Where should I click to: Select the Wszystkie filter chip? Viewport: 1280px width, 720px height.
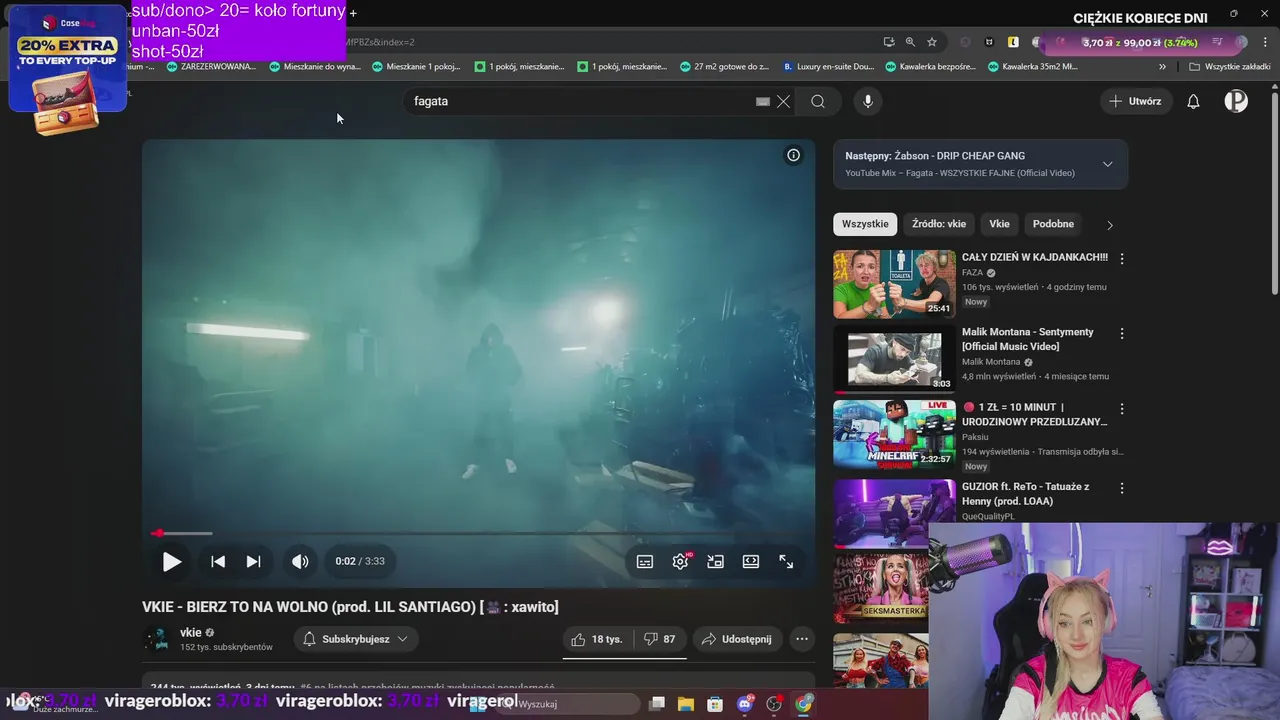pyautogui.click(x=865, y=224)
